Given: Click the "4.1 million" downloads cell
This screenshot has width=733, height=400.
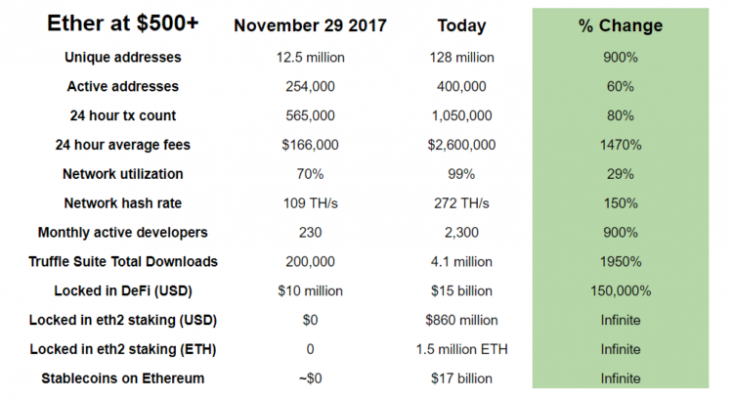Looking at the screenshot, I should [461, 262].
